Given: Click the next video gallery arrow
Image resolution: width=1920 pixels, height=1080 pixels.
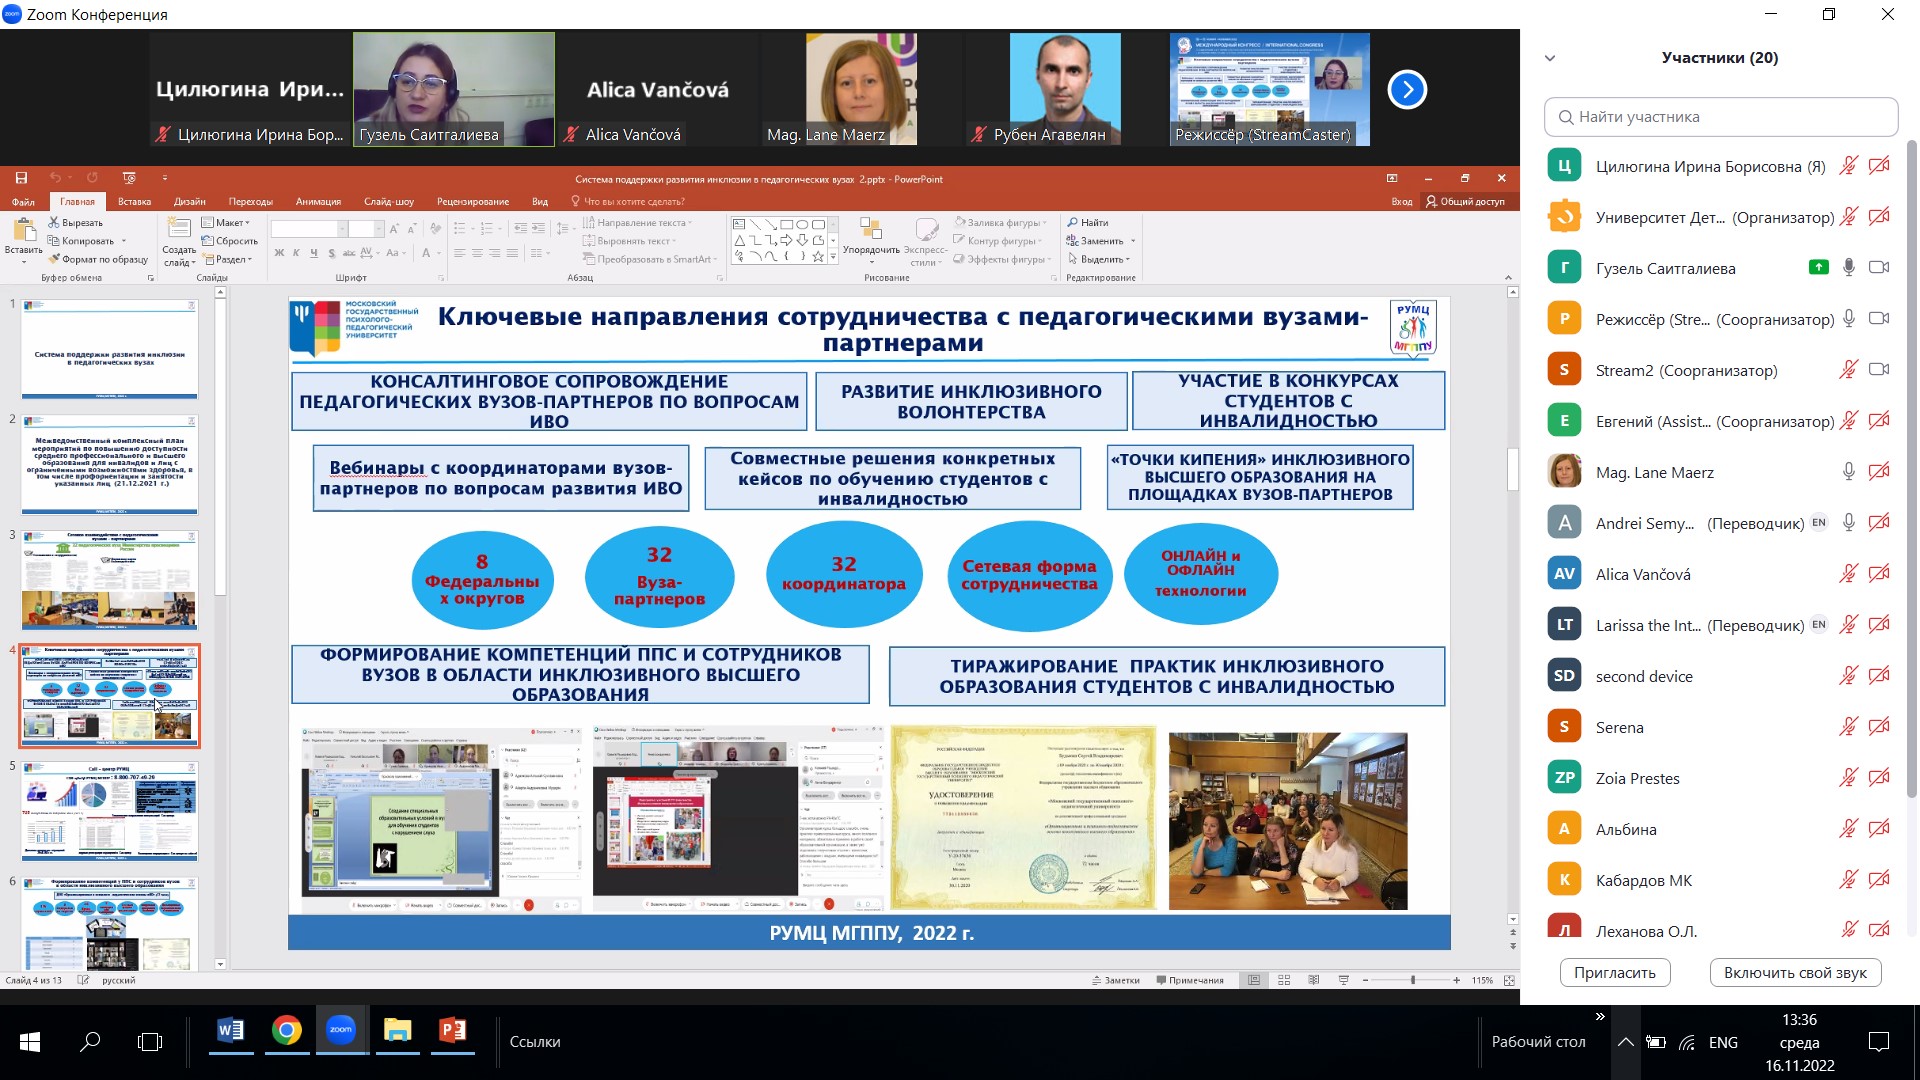Looking at the screenshot, I should [x=1407, y=90].
